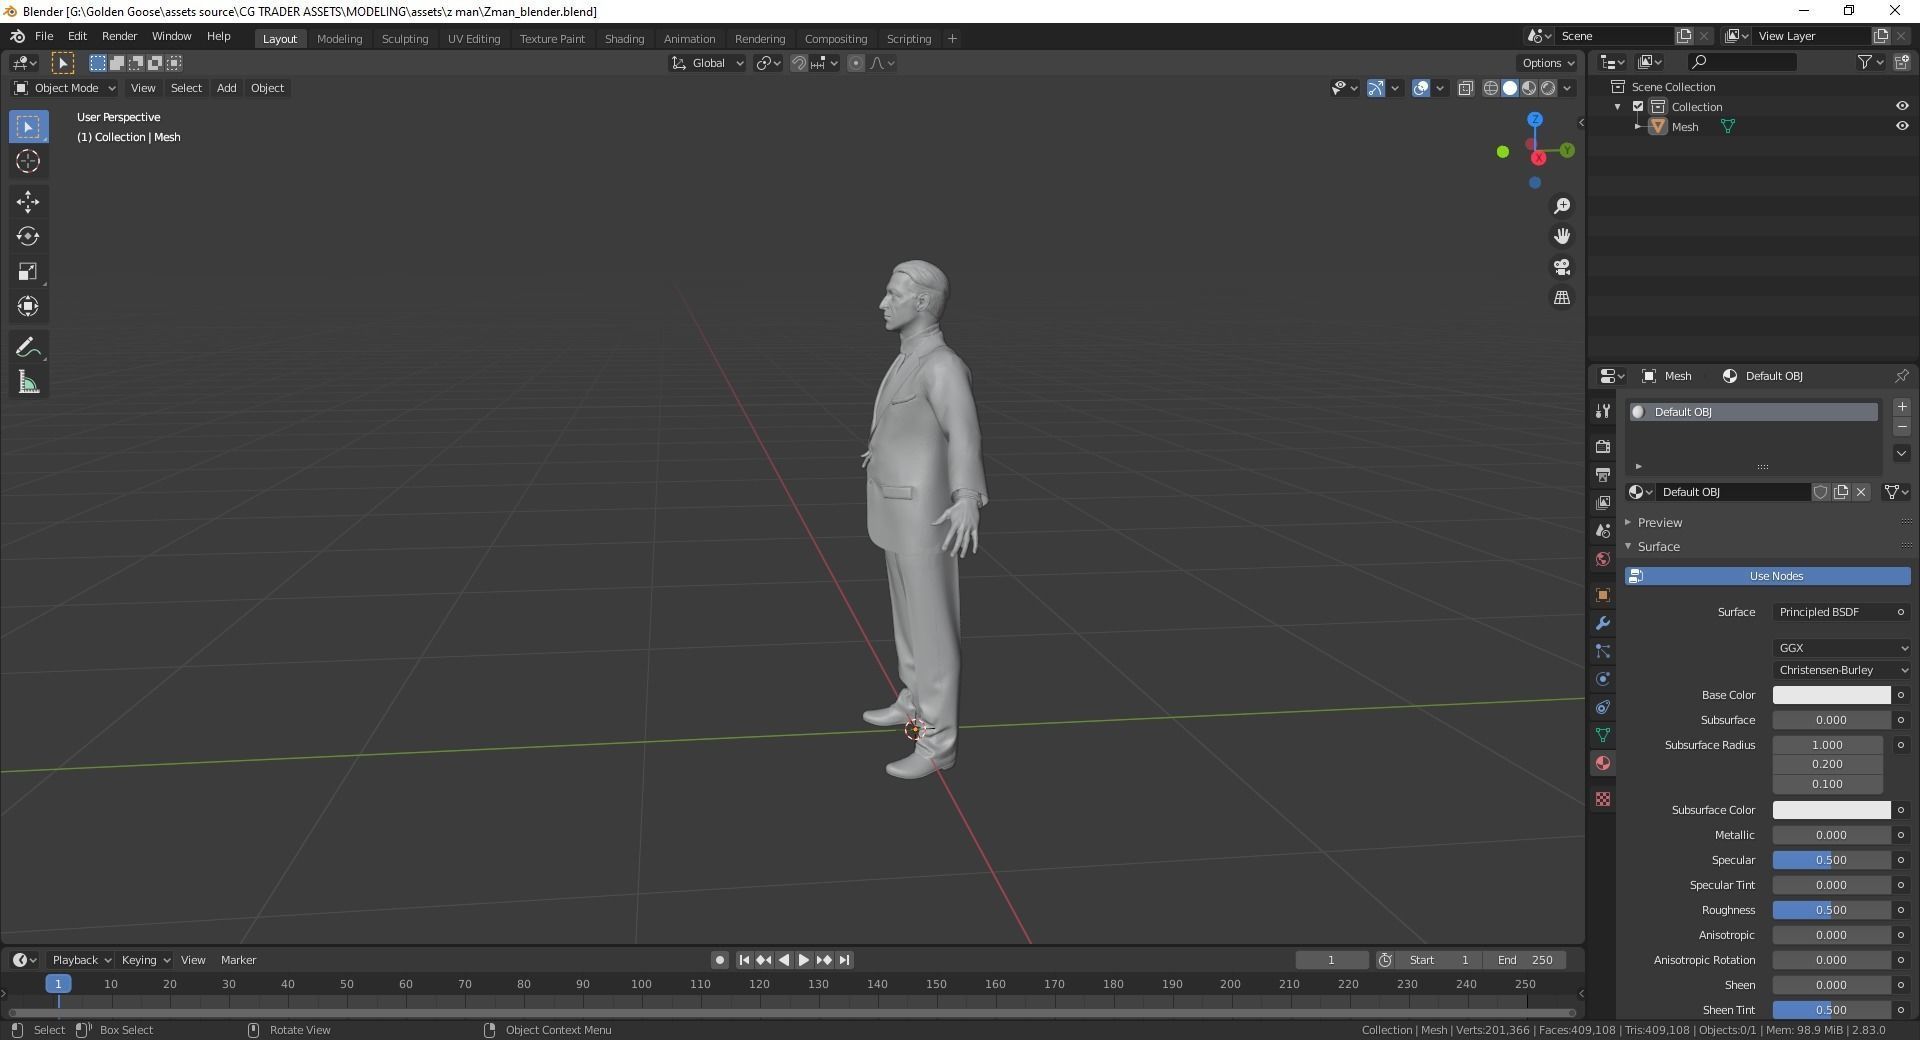Collapse the Surface panel

coord(1659,547)
